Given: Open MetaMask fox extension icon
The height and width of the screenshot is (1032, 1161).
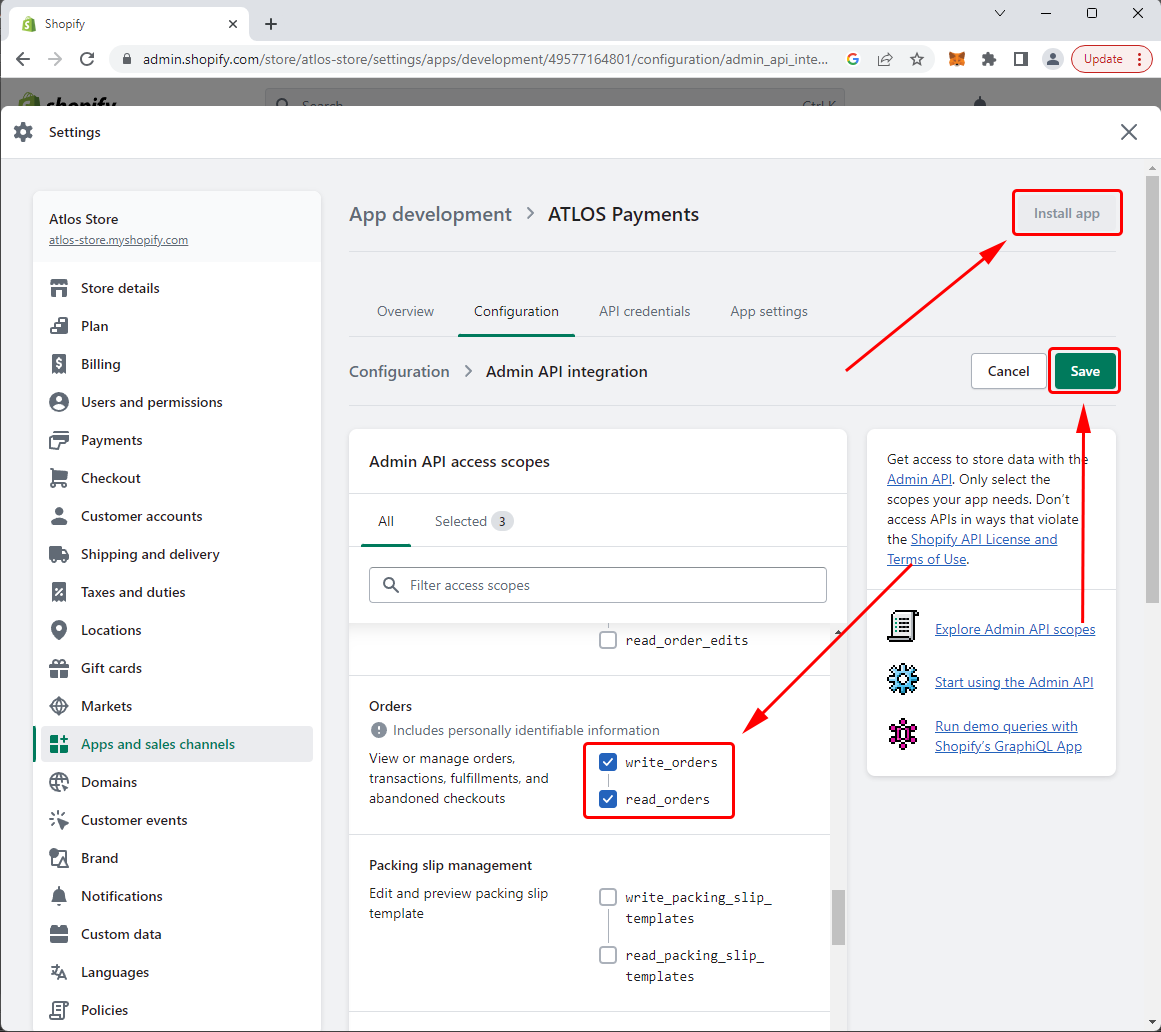Looking at the screenshot, I should pyautogui.click(x=957, y=59).
